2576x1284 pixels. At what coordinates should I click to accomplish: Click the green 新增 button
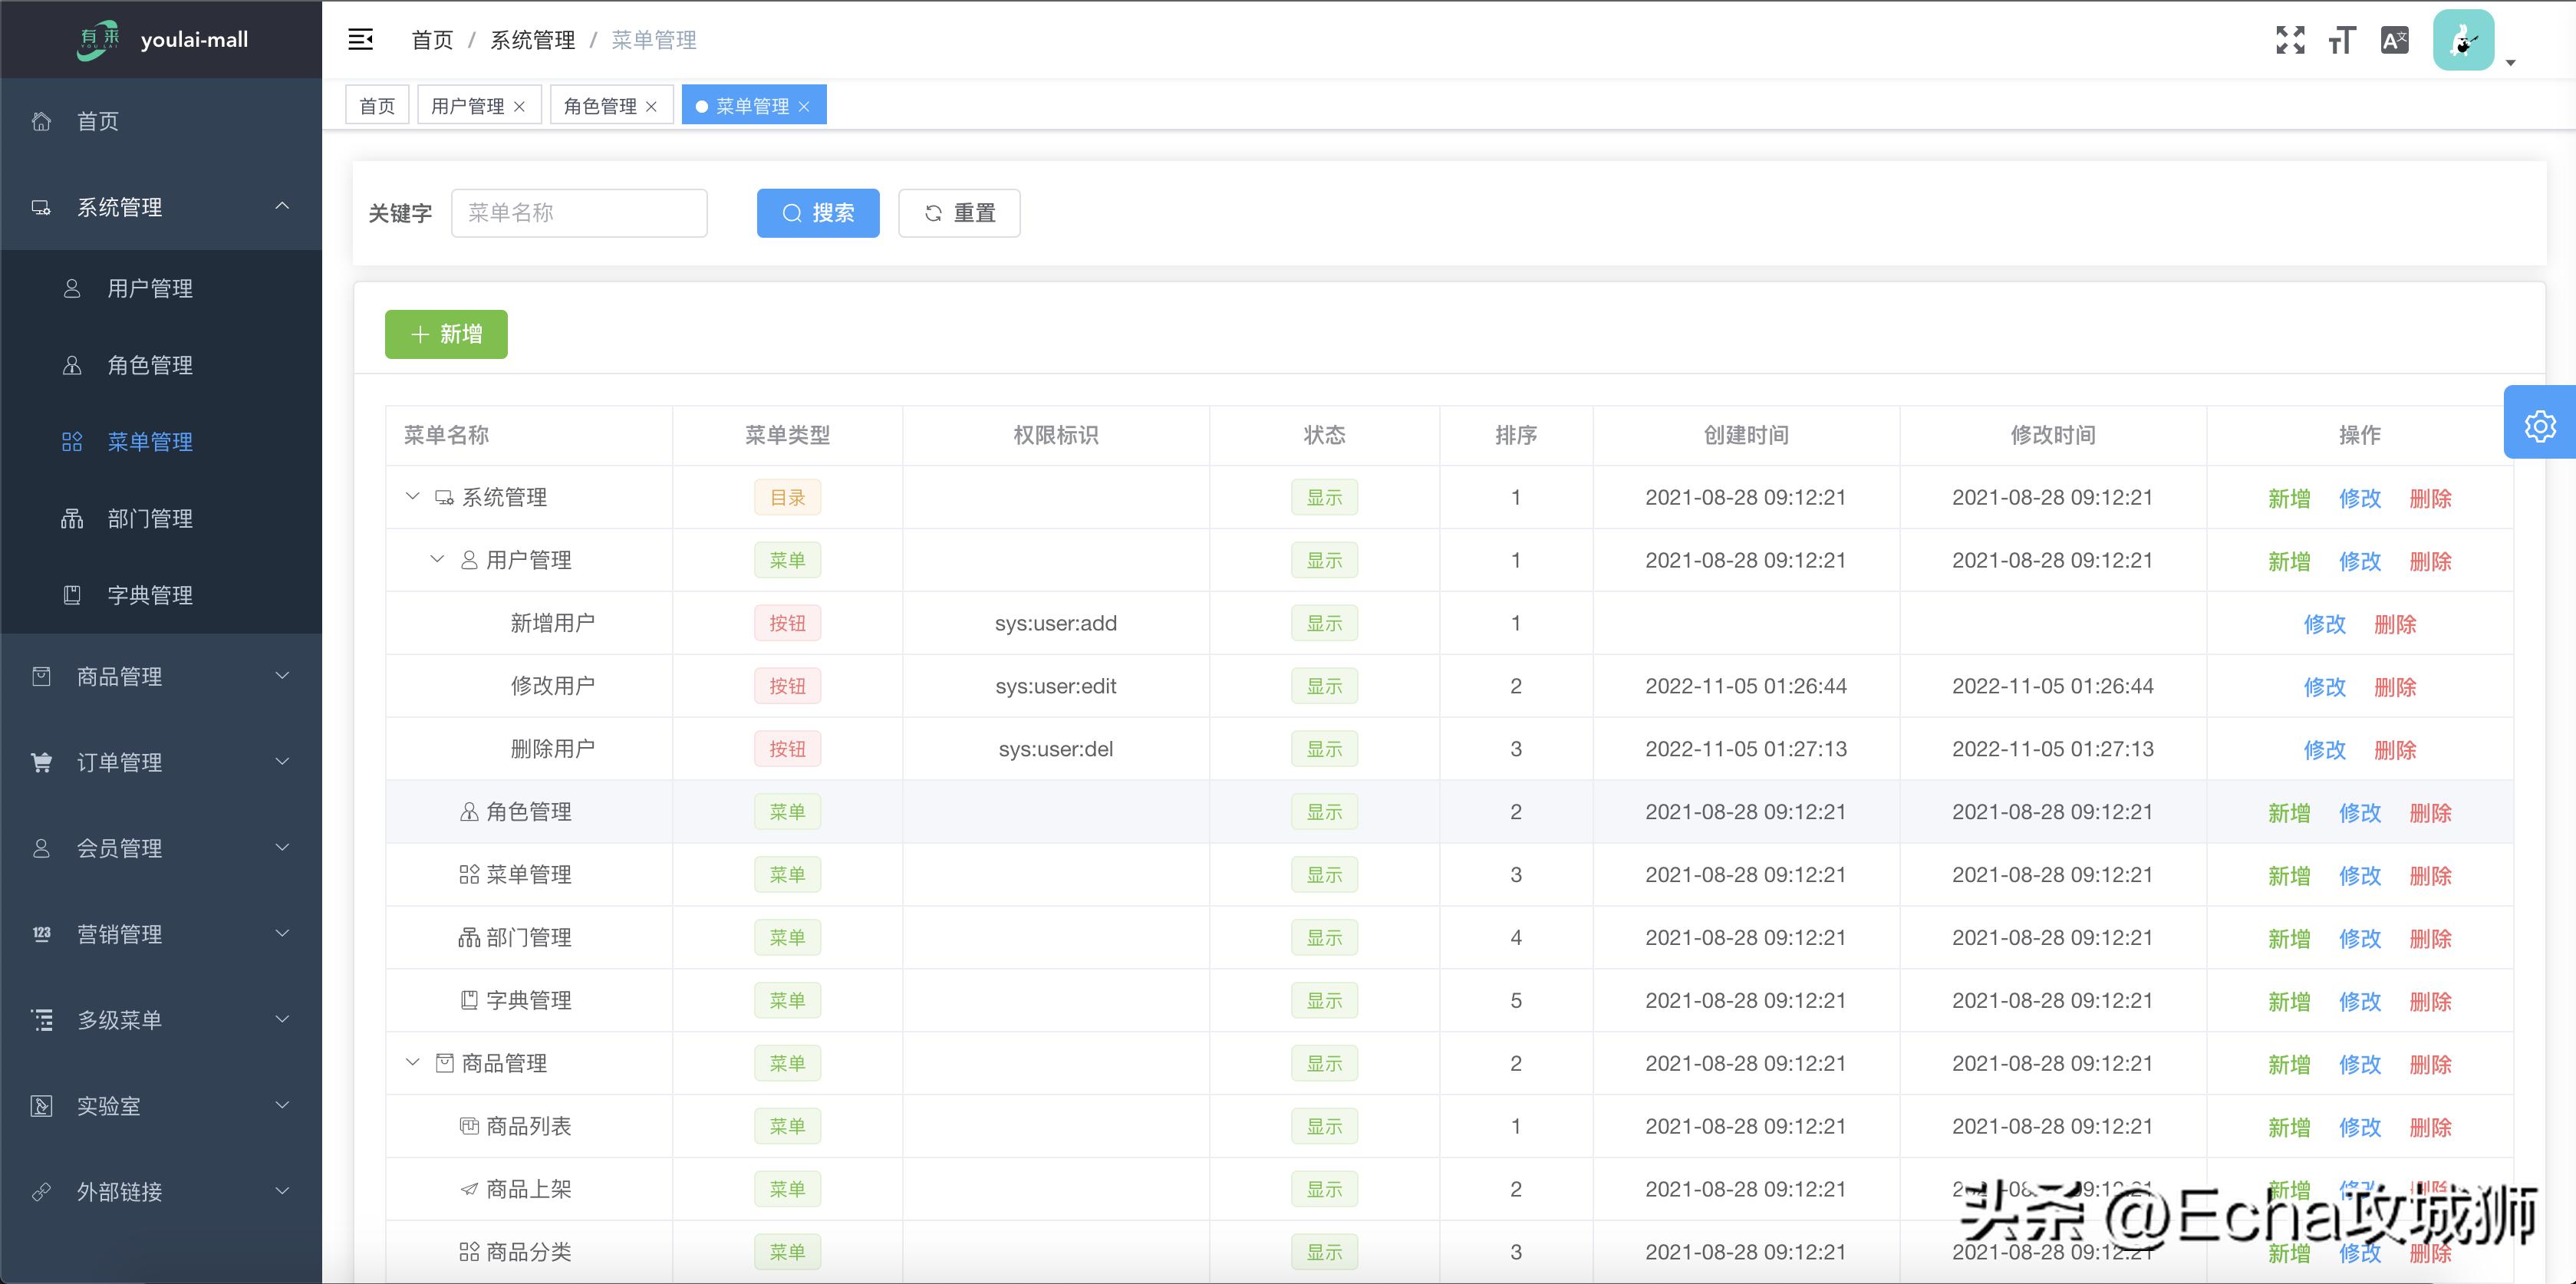tap(446, 334)
